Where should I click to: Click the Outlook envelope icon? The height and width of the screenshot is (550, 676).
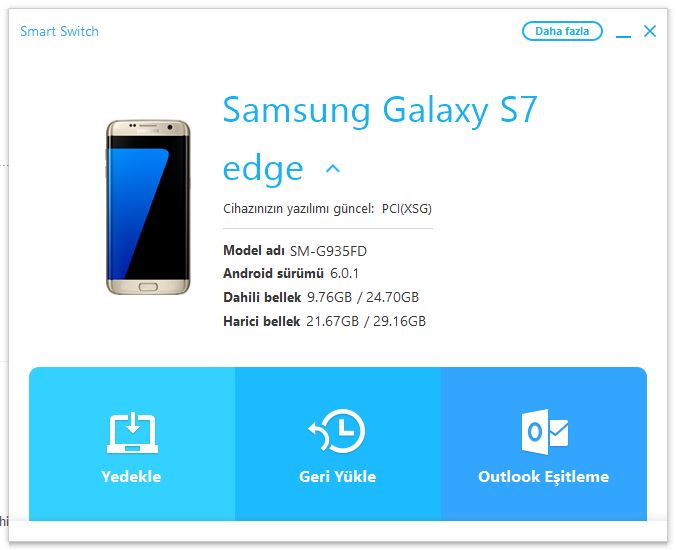[x=545, y=431]
